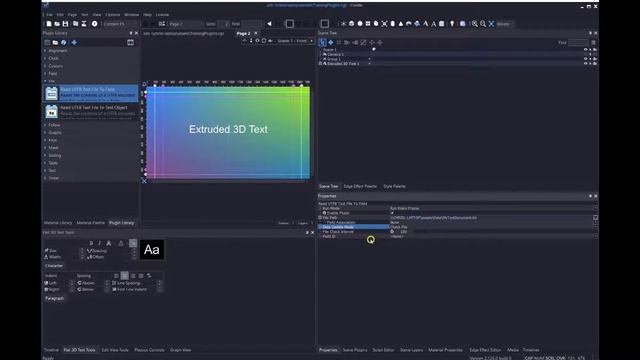Toggle the lock icon on Camera 1 row
Image resolution: width=640 pixels, height=360 pixels.
point(590,54)
